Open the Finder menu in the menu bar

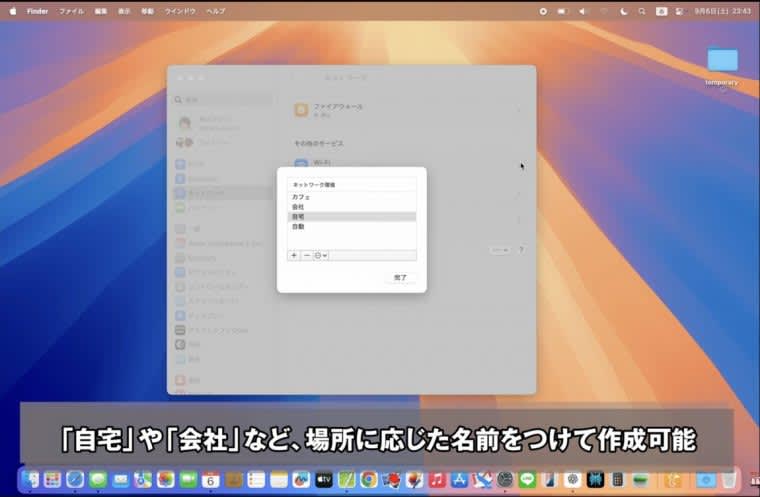click(x=36, y=10)
